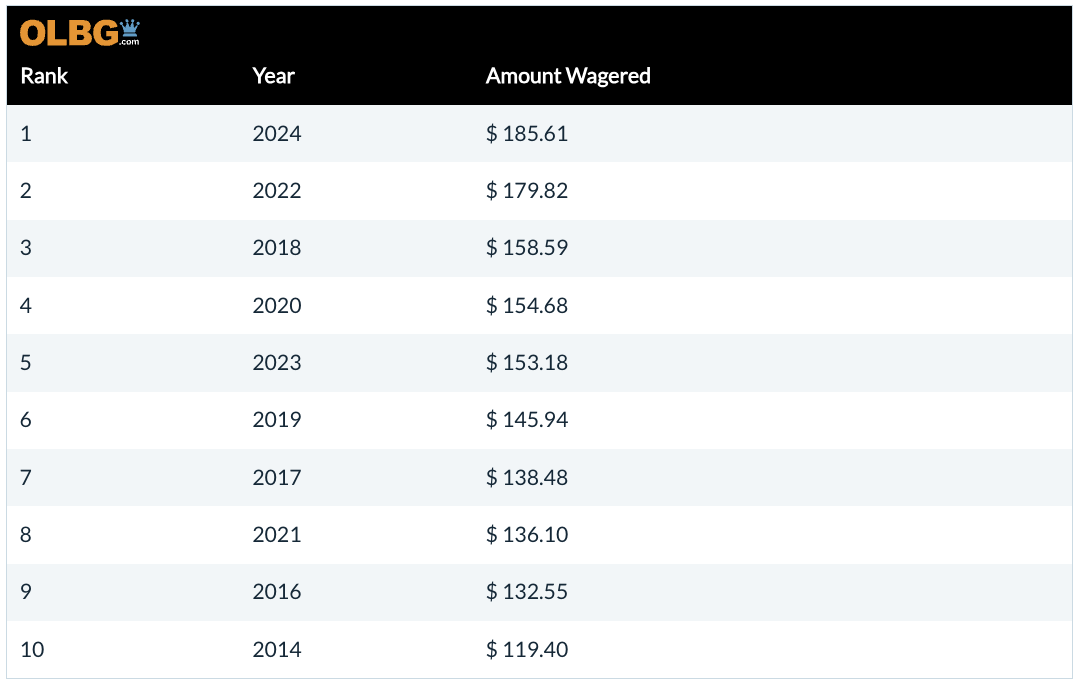Select the 2014 year cell
Image resolution: width=1082 pixels, height=688 pixels.
click(277, 649)
